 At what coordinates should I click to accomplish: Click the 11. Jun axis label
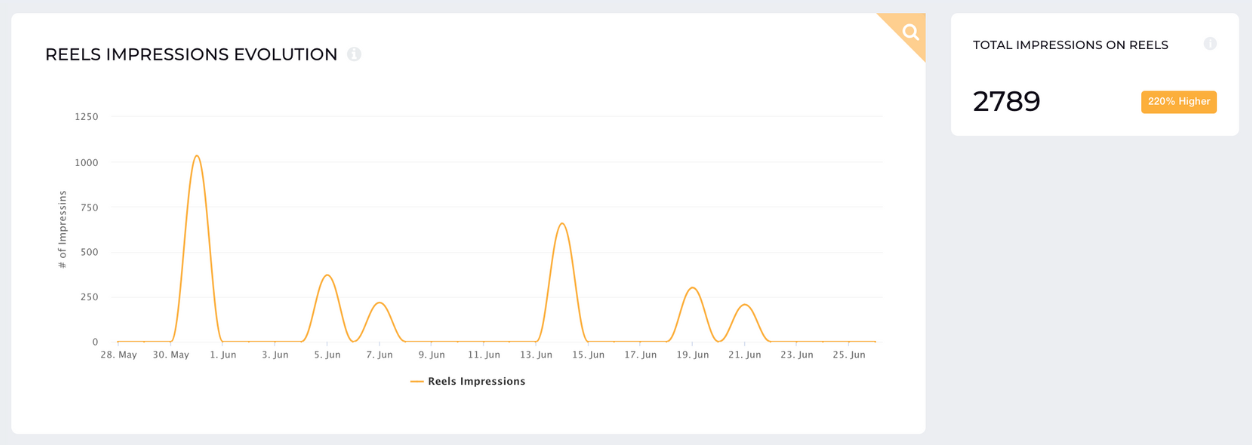click(484, 355)
